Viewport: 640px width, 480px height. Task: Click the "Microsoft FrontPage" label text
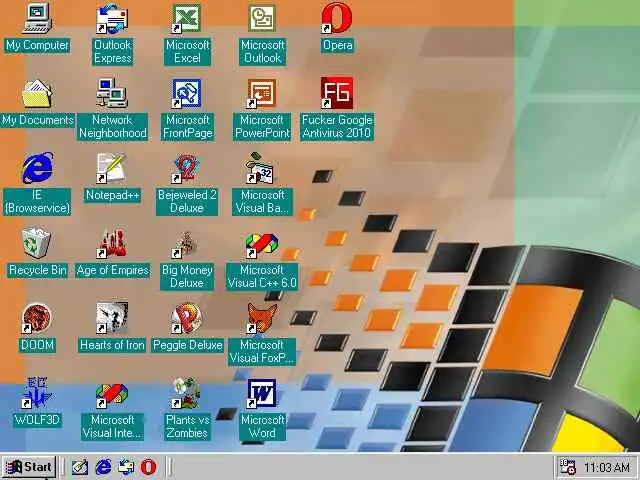click(187, 127)
